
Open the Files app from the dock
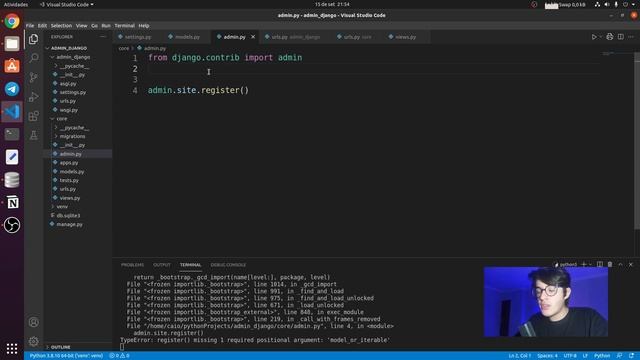pyautogui.click(x=12, y=44)
